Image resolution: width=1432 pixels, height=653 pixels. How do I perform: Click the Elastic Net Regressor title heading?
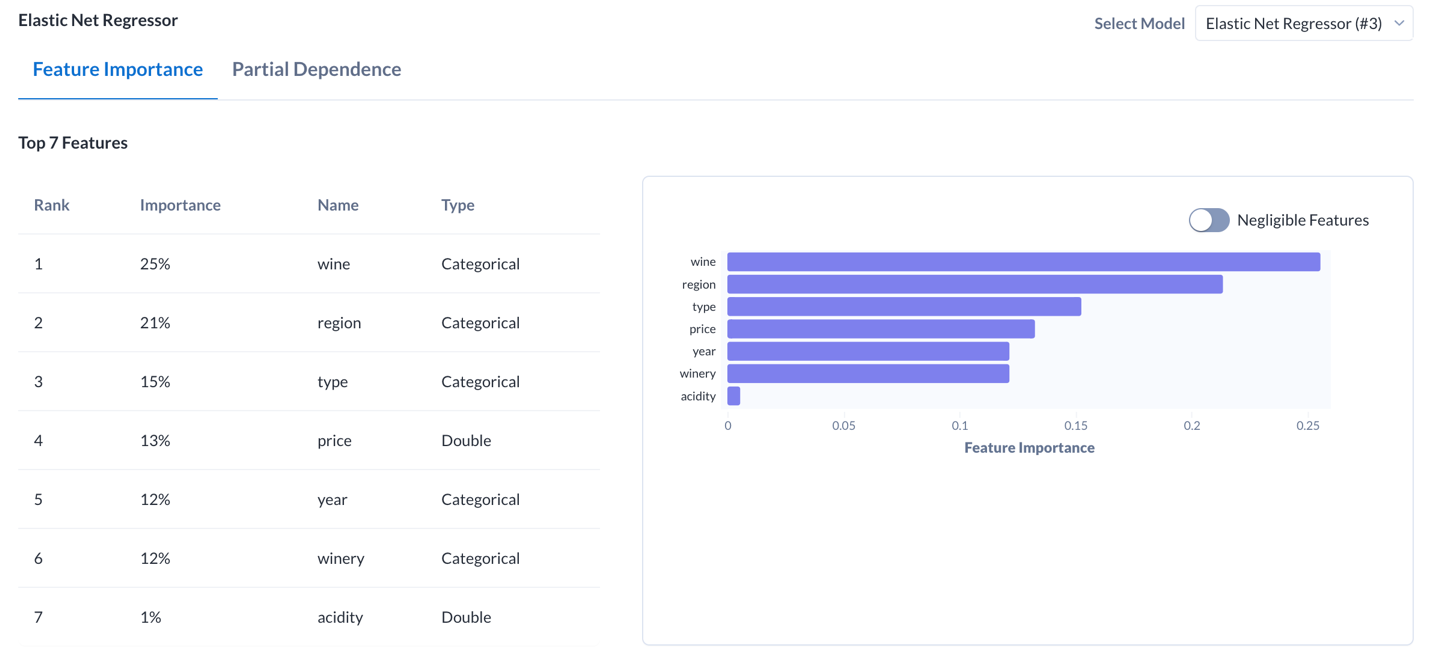click(x=97, y=19)
